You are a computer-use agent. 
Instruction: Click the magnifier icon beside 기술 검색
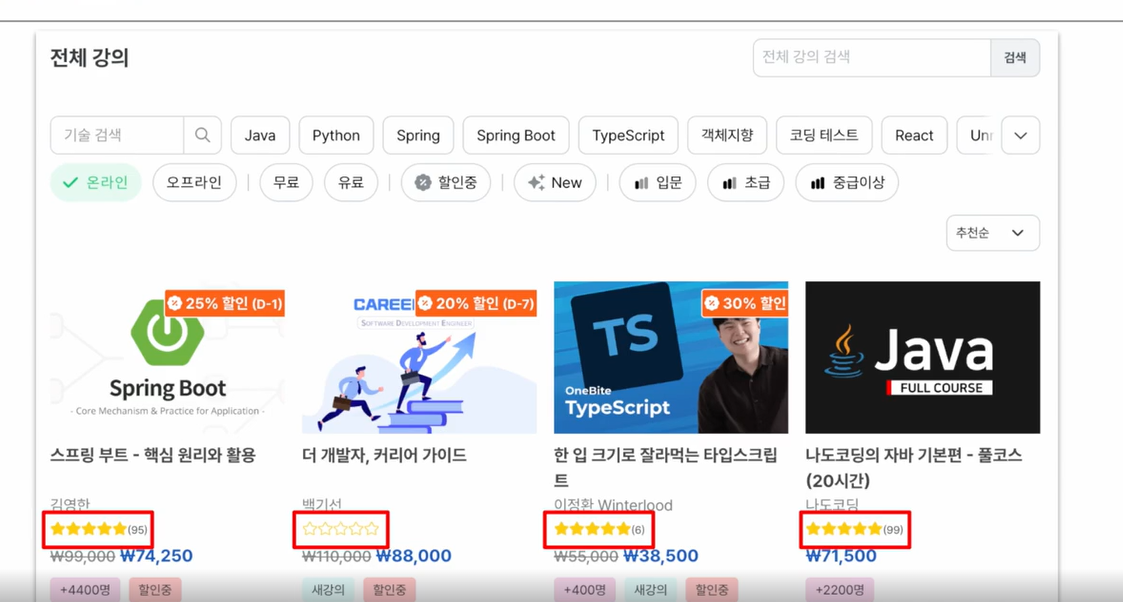(x=203, y=135)
